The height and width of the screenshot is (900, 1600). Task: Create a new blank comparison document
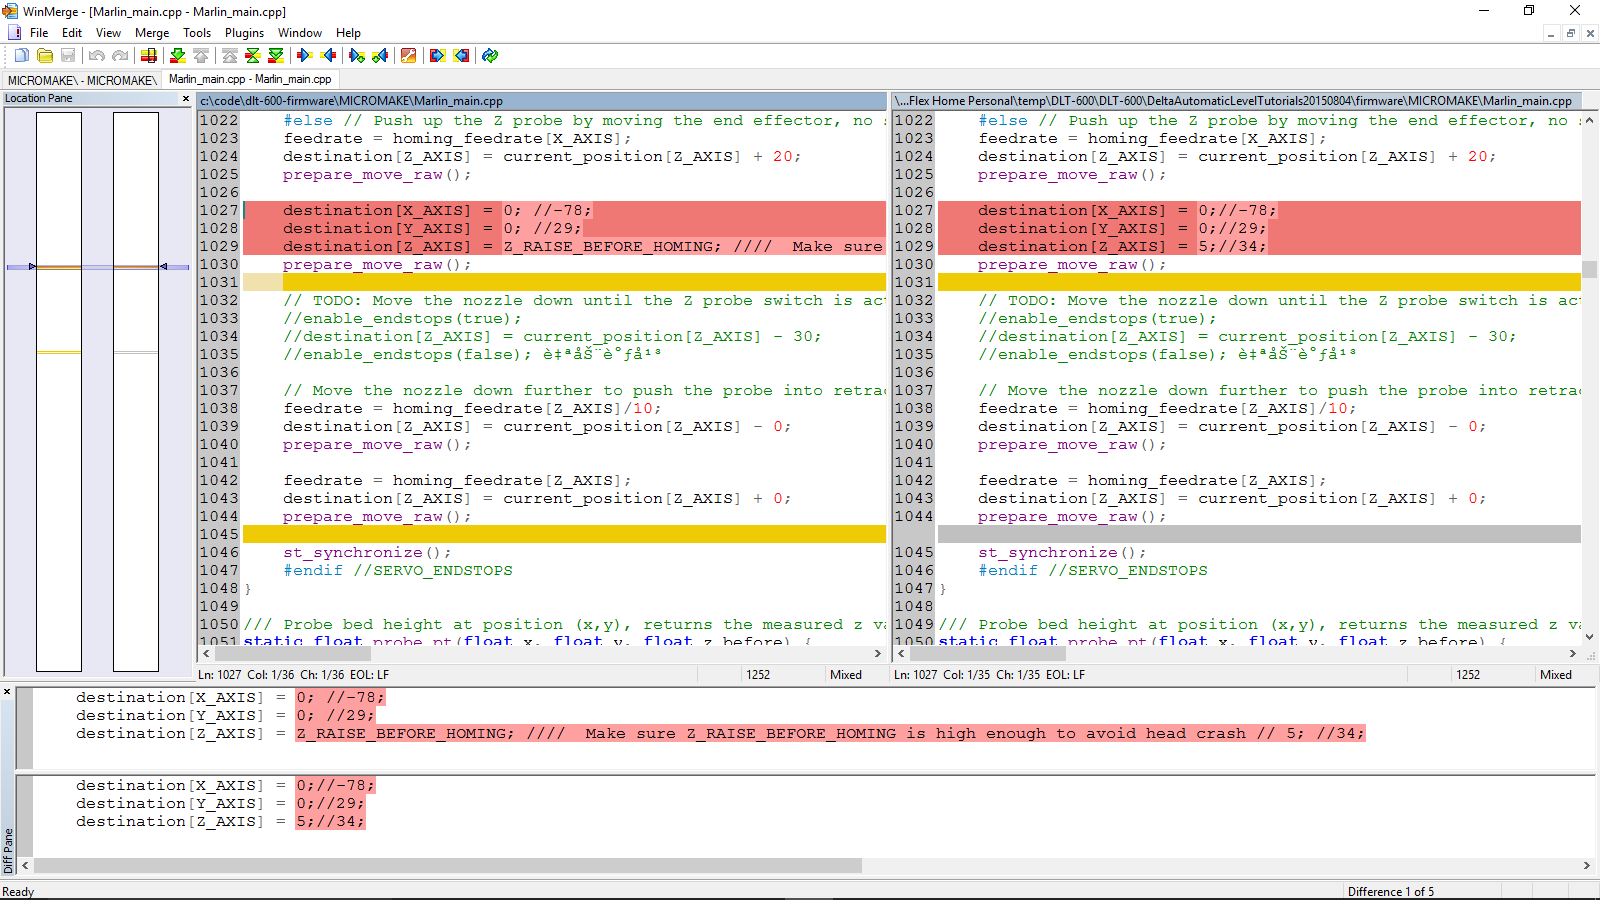[x=21, y=56]
